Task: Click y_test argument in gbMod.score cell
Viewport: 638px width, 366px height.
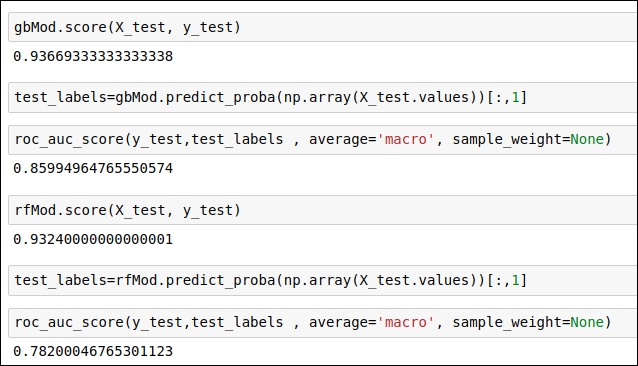Action: pyautogui.click(x=208, y=27)
